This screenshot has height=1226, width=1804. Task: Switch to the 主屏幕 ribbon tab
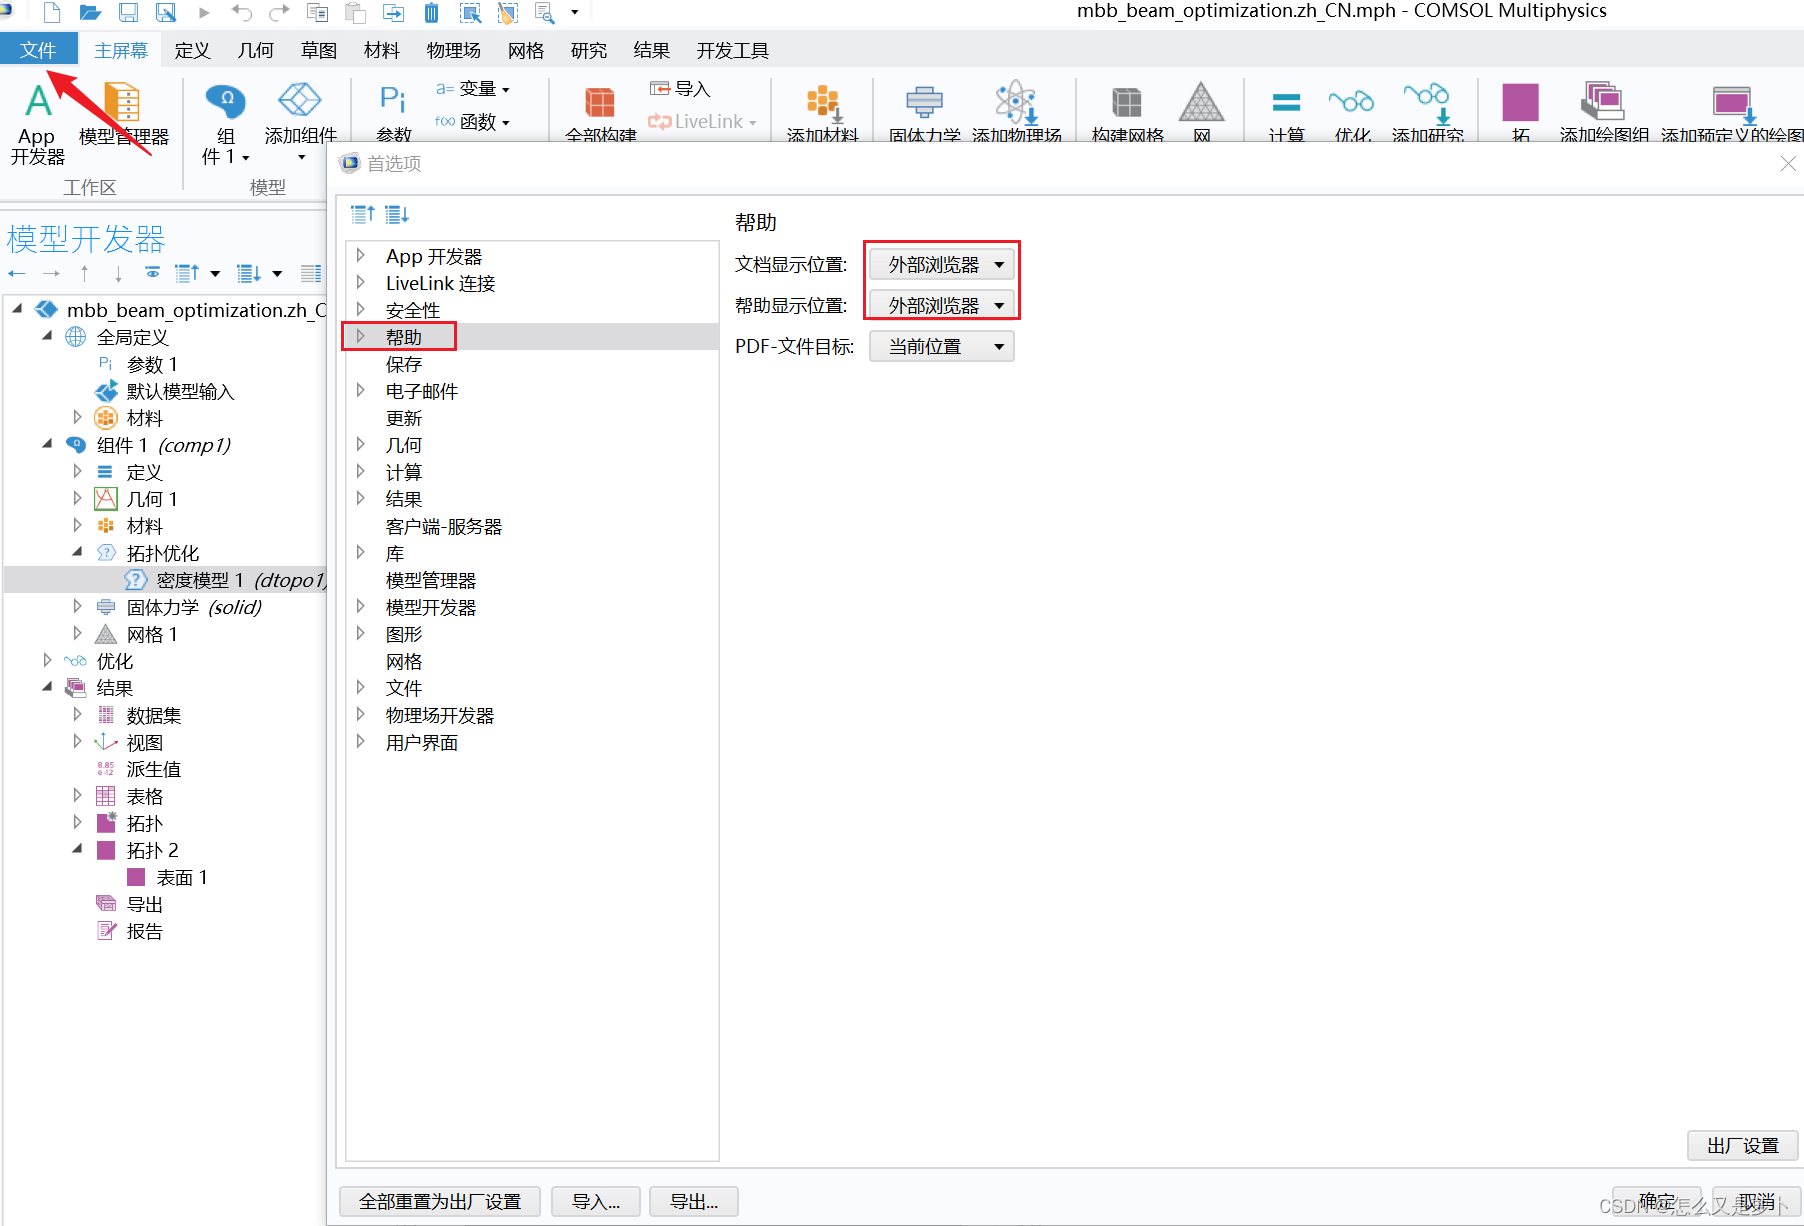[x=121, y=50]
